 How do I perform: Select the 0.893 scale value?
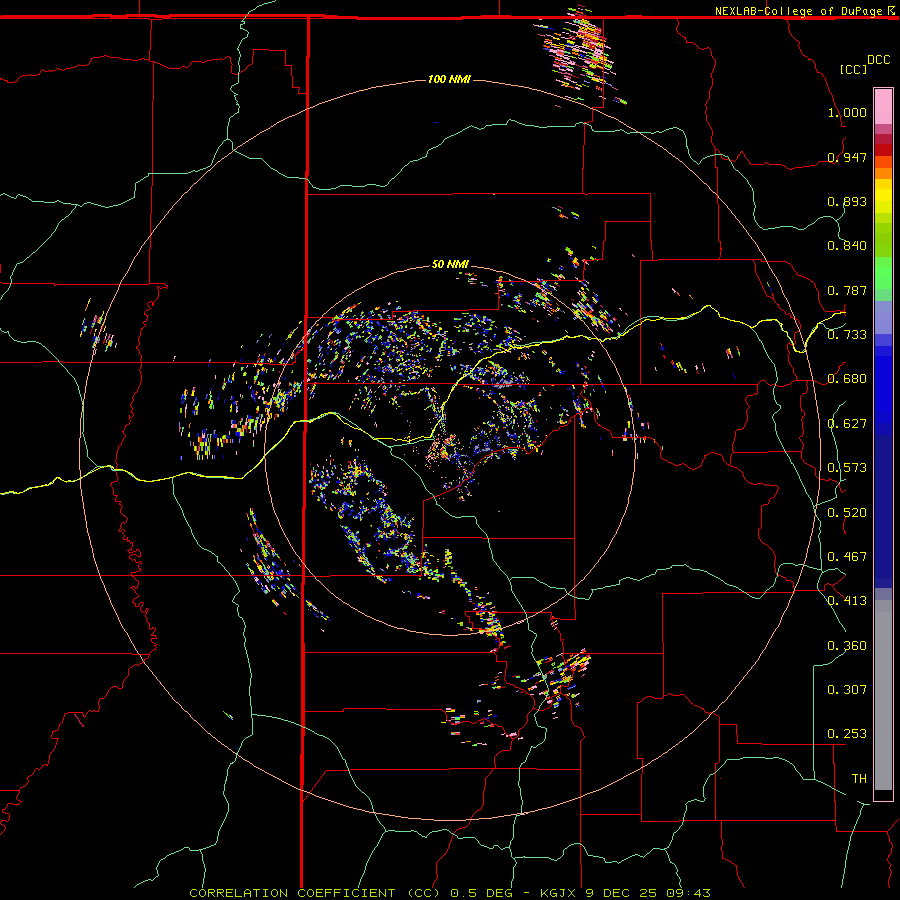847,201
